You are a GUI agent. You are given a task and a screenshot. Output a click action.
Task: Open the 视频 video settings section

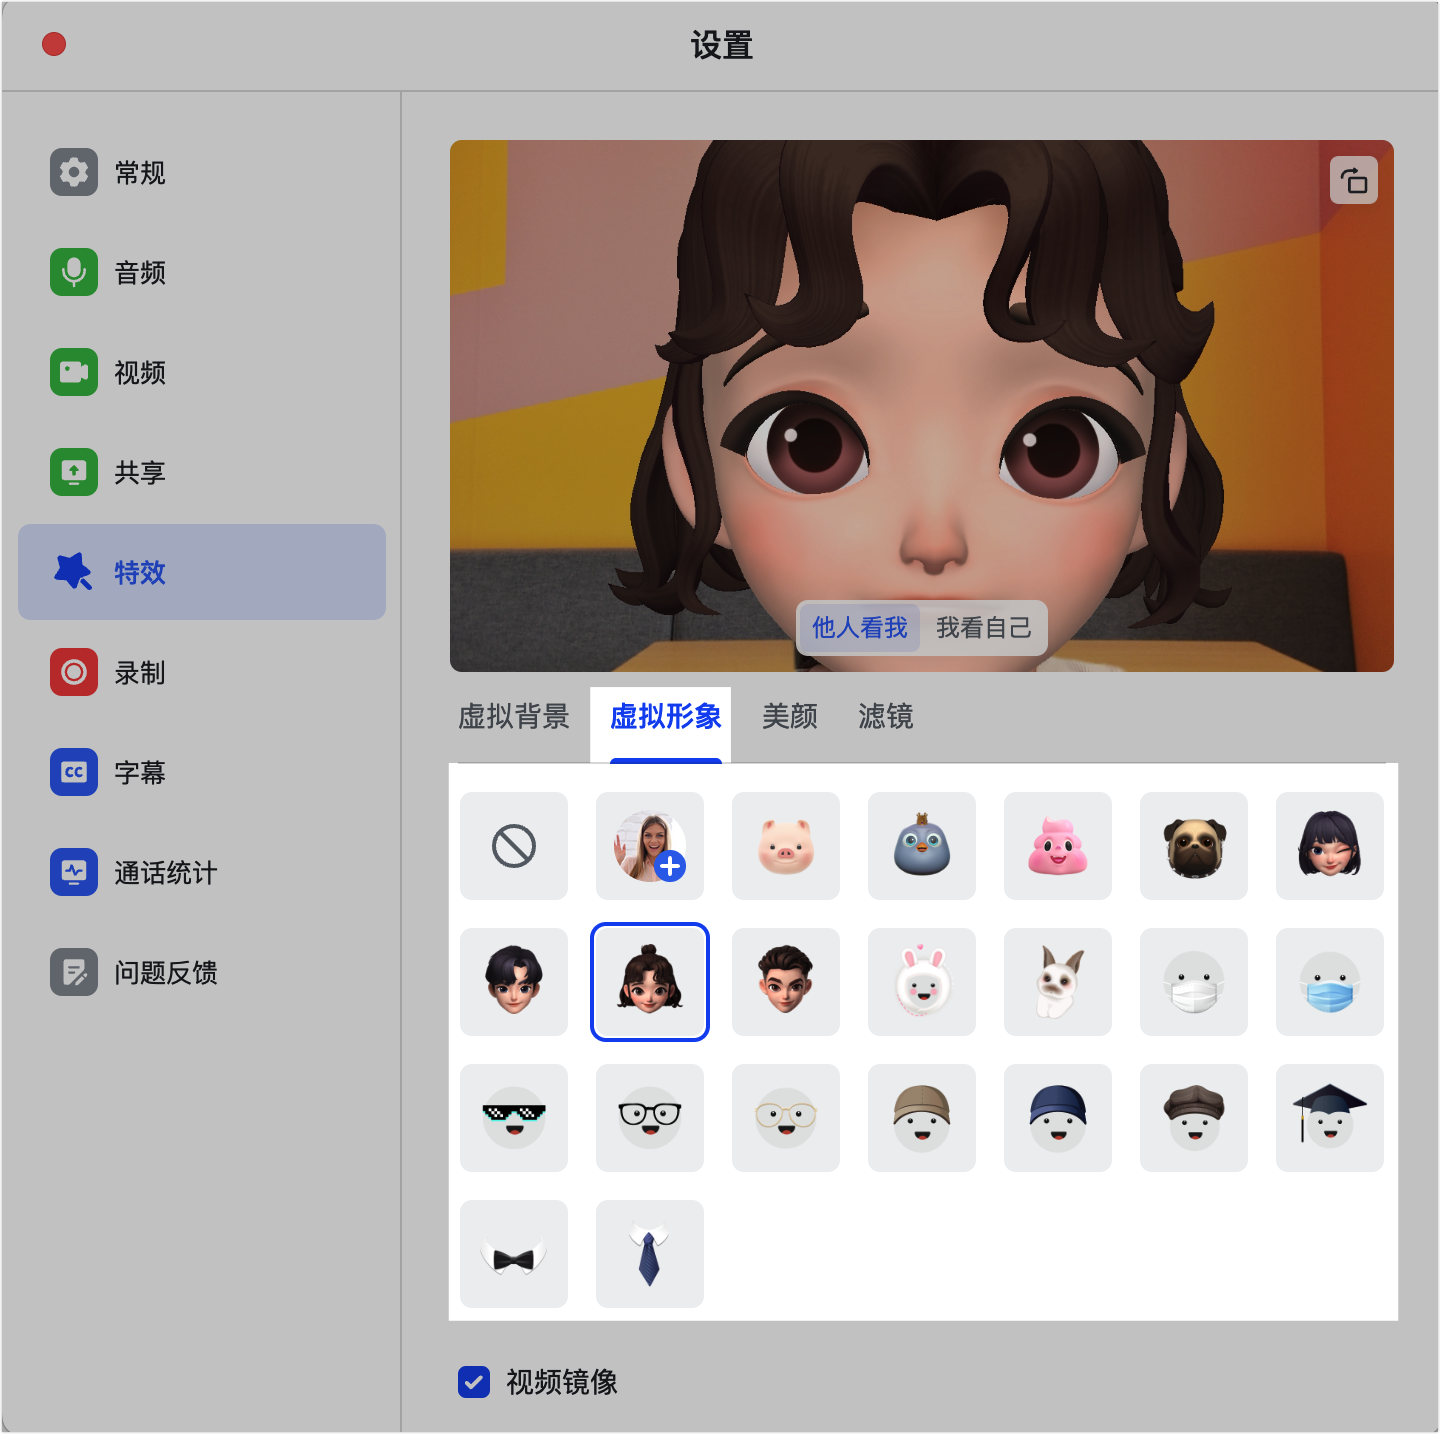point(202,372)
